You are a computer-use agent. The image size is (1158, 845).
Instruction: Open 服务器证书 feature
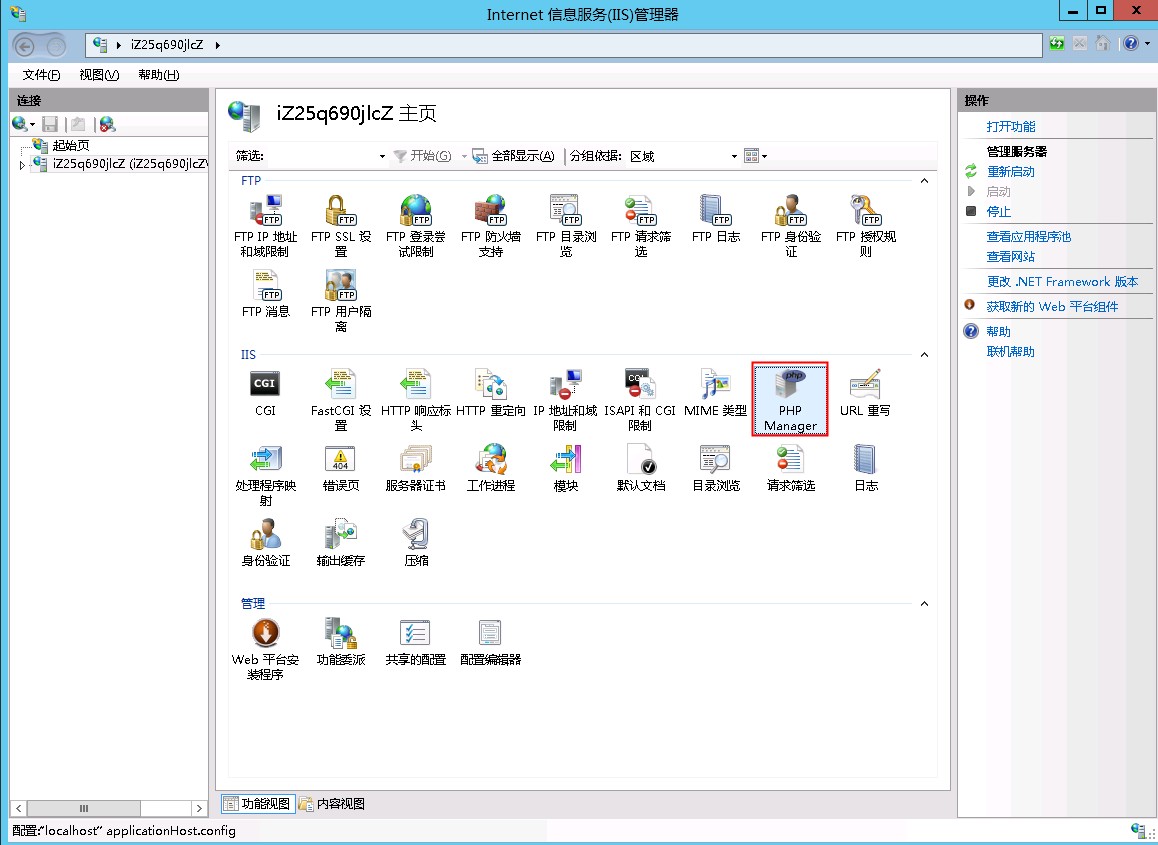(416, 468)
